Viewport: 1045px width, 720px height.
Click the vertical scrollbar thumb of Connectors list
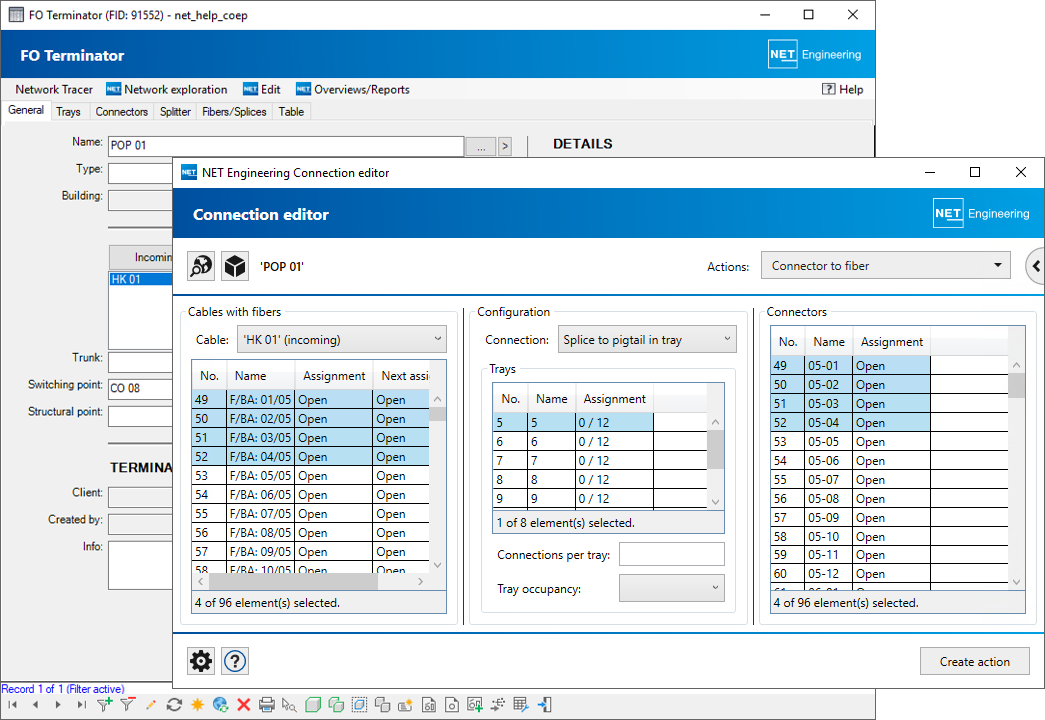(1016, 385)
